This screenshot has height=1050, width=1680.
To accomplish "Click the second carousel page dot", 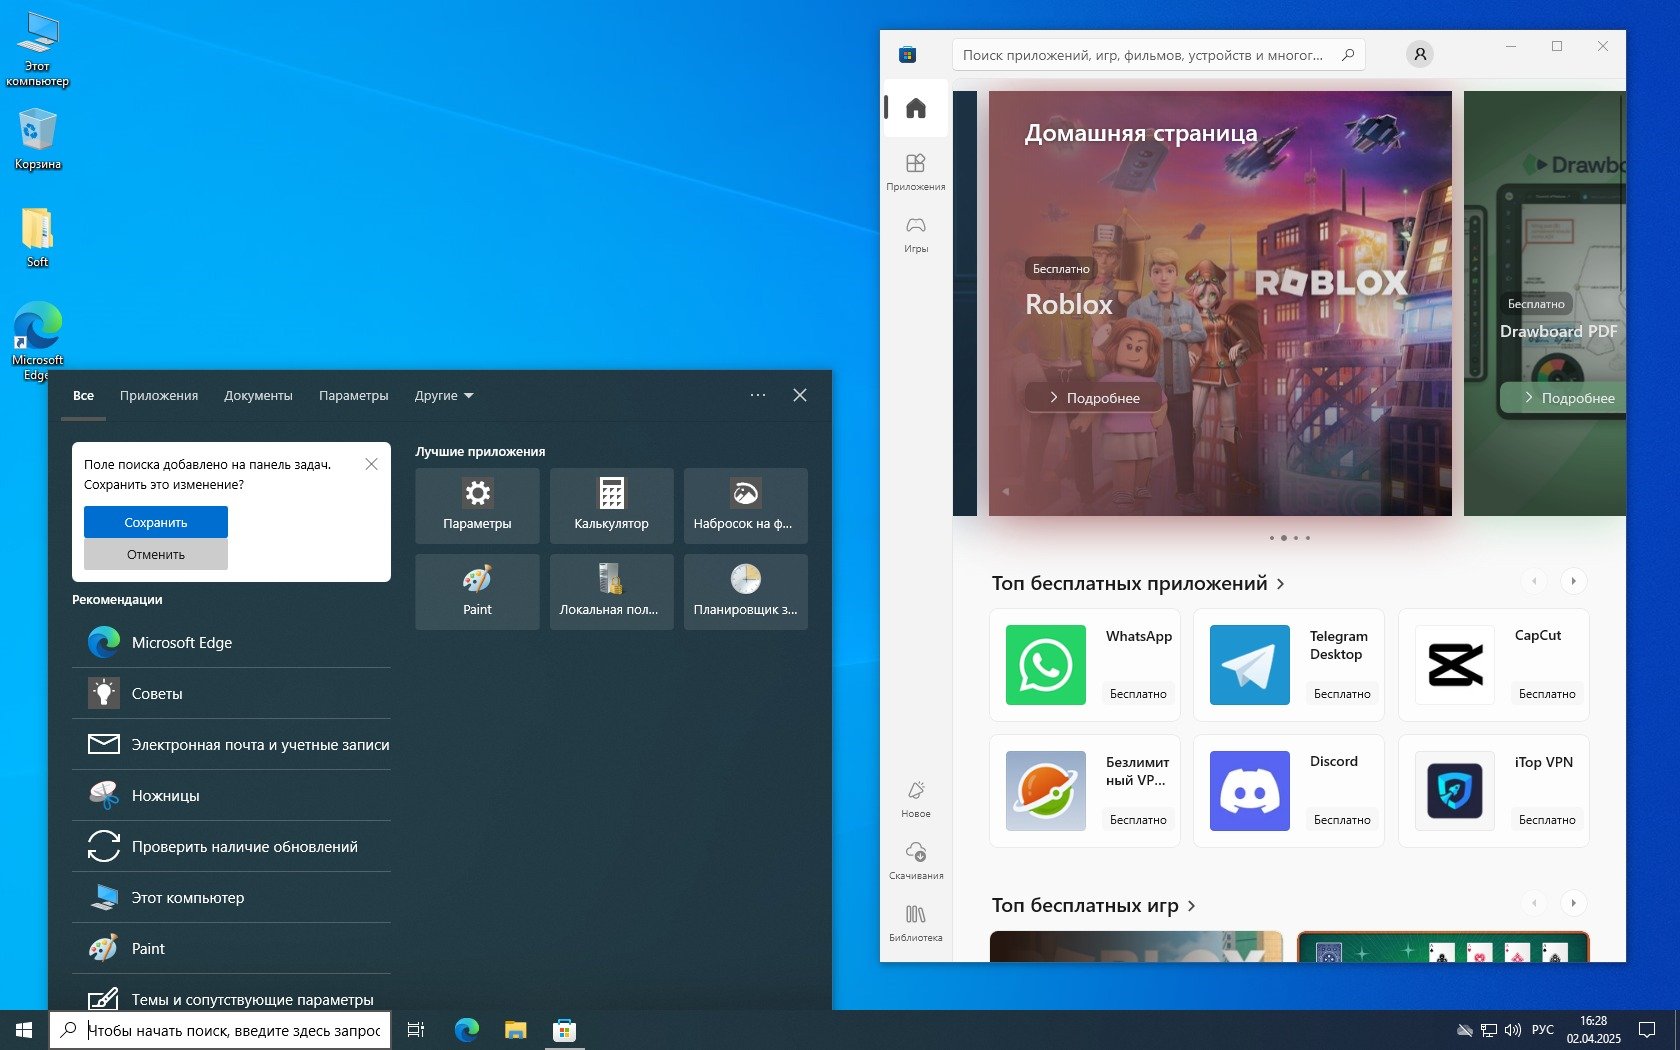I will tap(1284, 538).
